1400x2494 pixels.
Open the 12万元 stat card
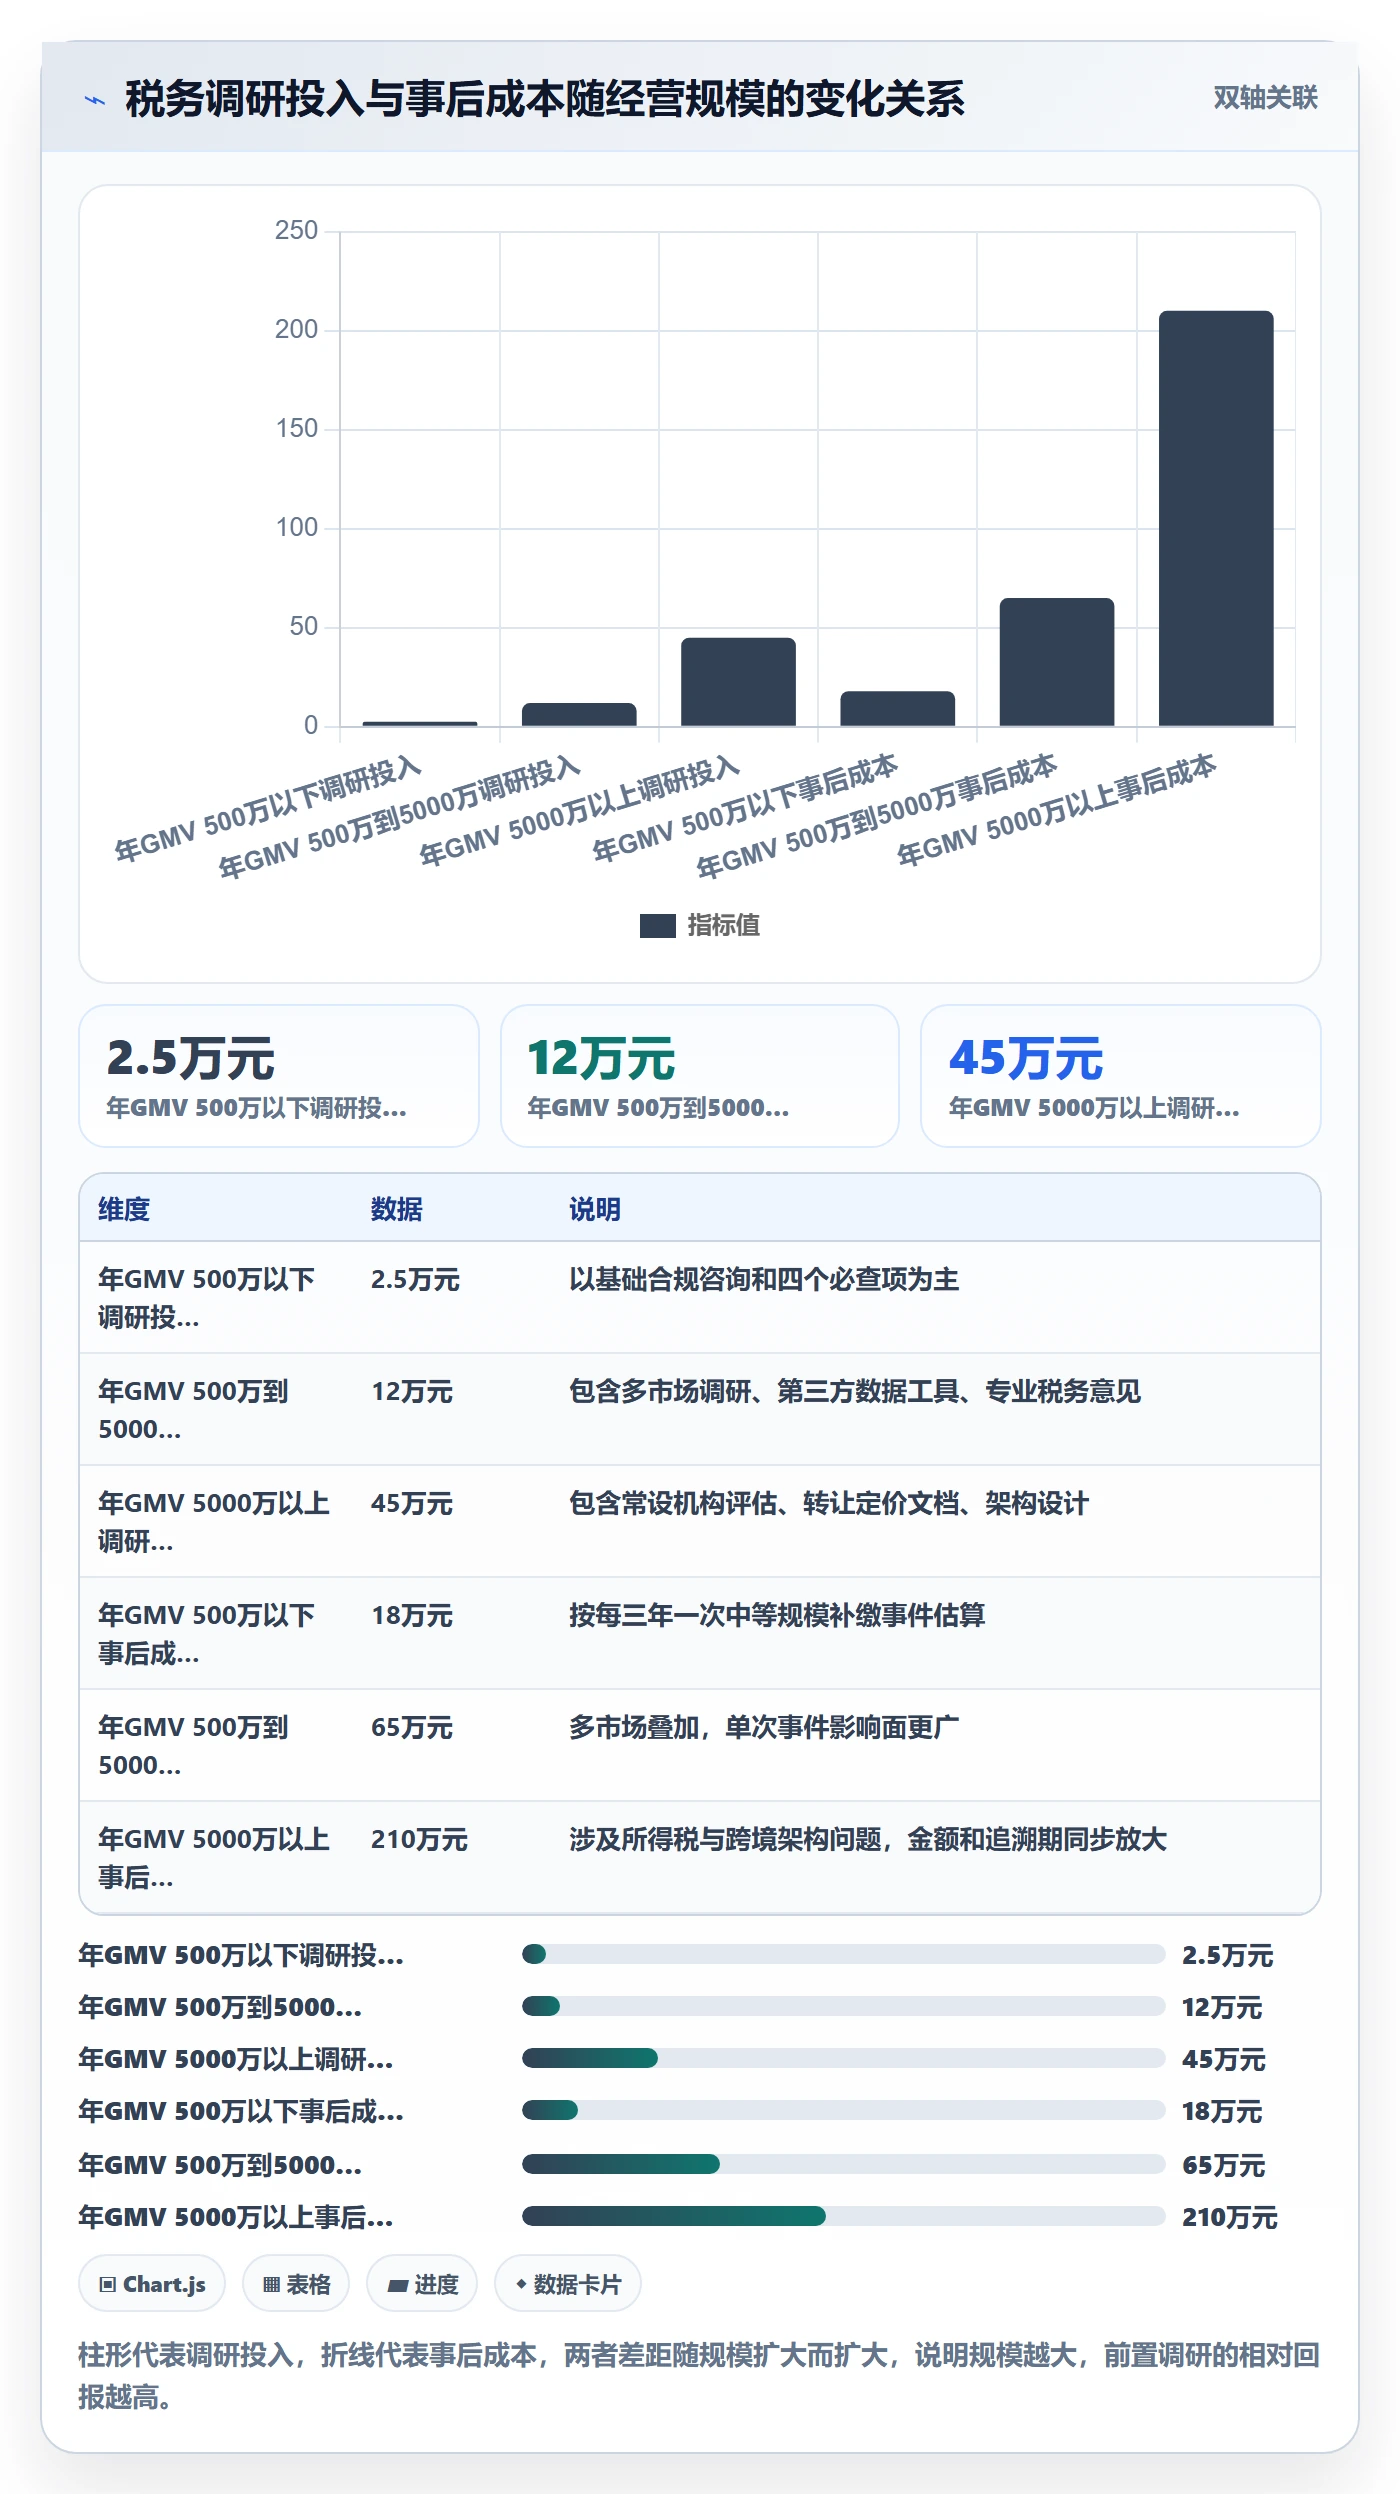click(x=700, y=1076)
